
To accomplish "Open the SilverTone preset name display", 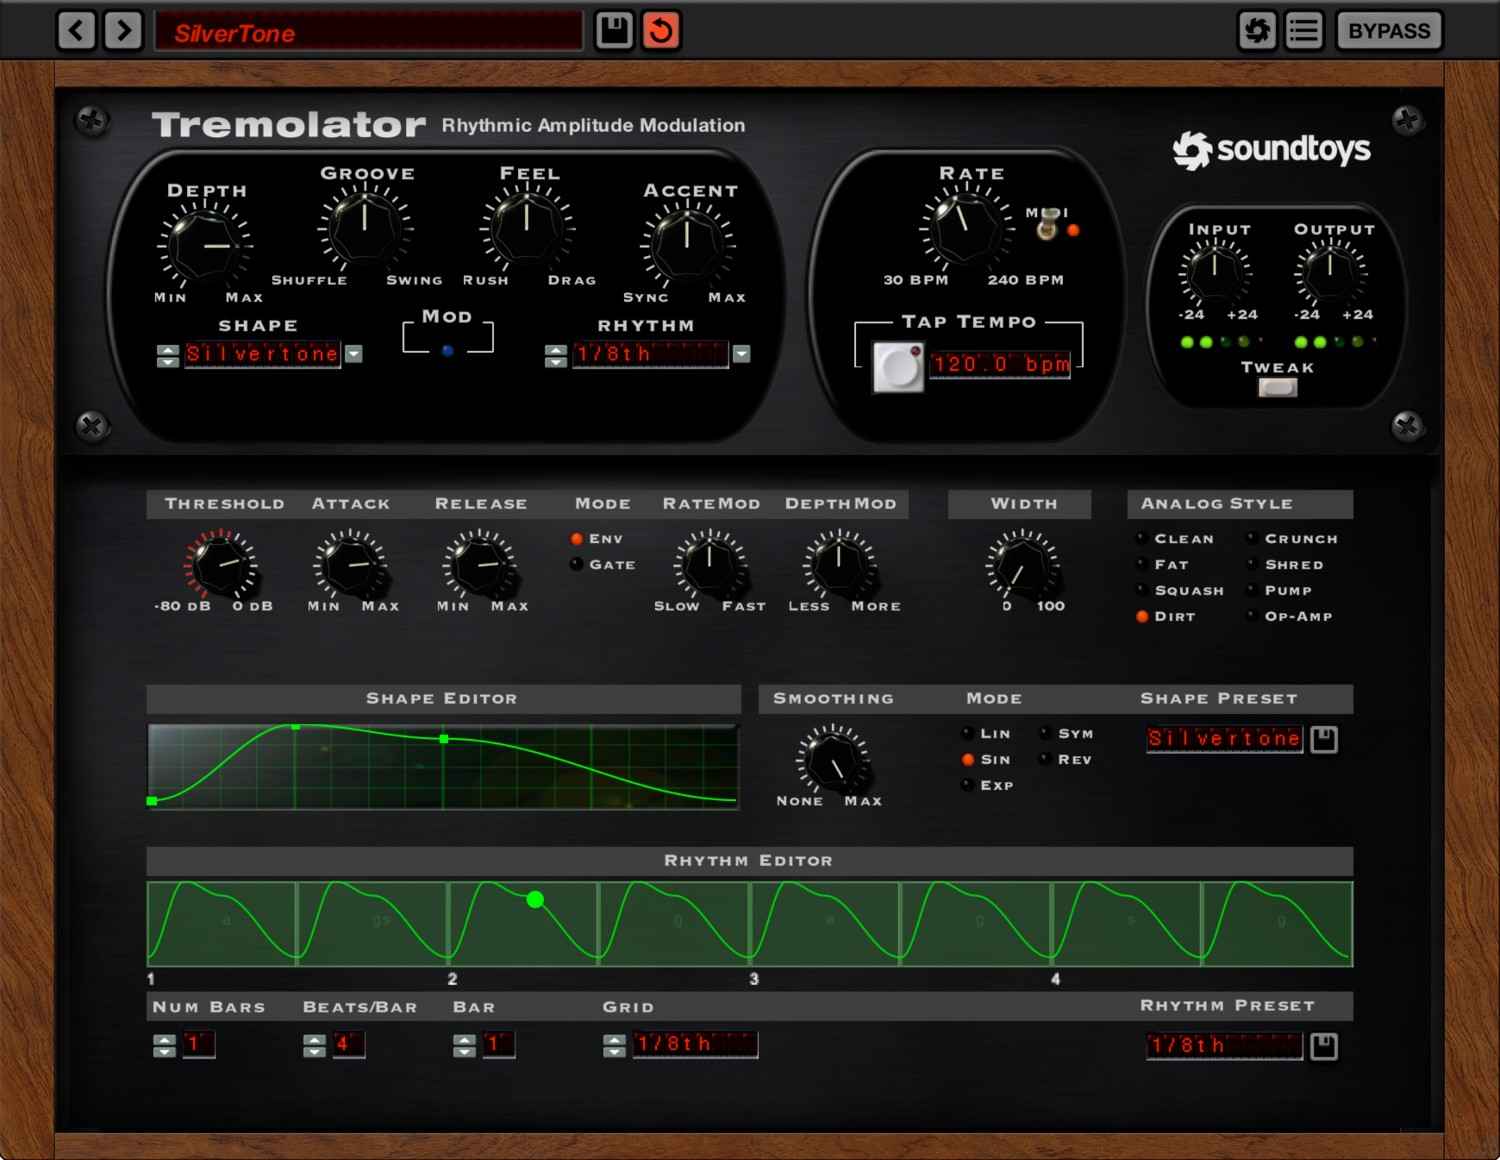I will (x=368, y=32).
